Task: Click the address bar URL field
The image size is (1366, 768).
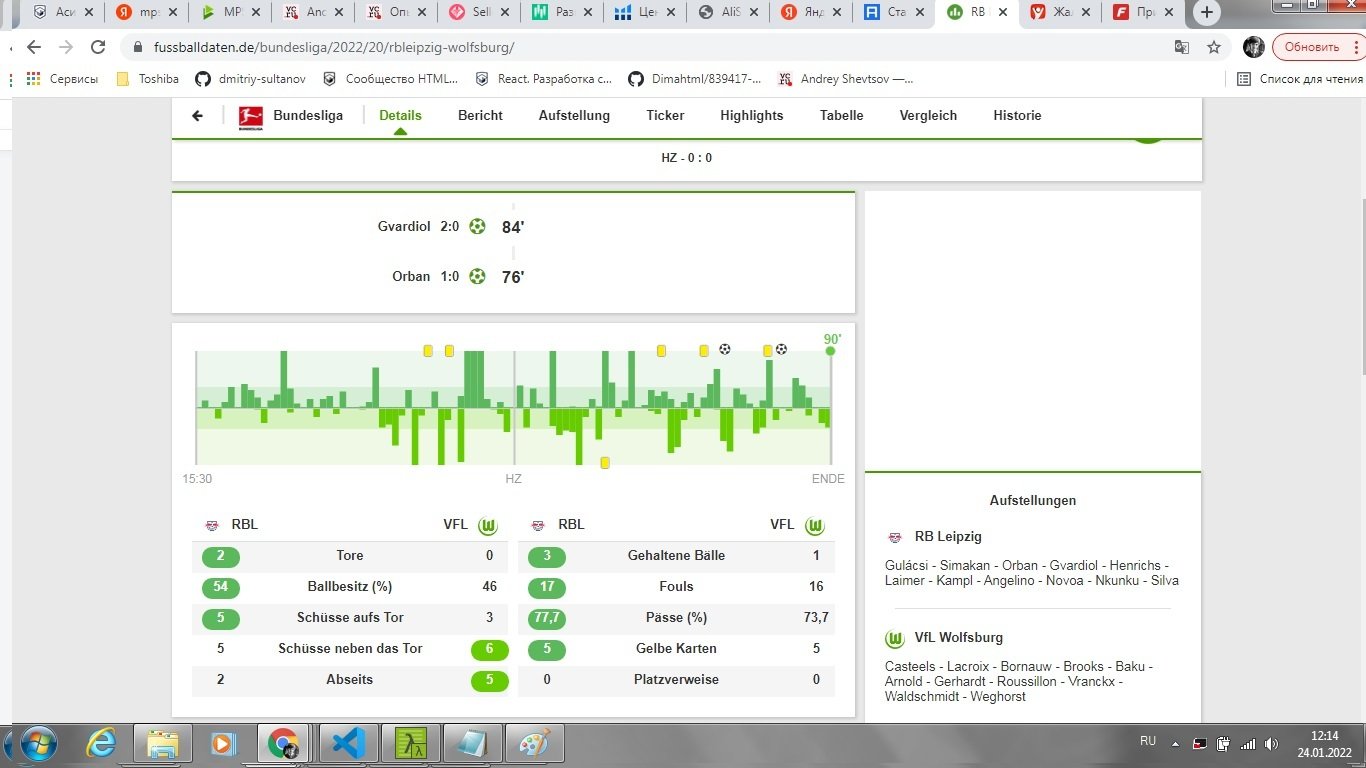Action: (600, 47)
